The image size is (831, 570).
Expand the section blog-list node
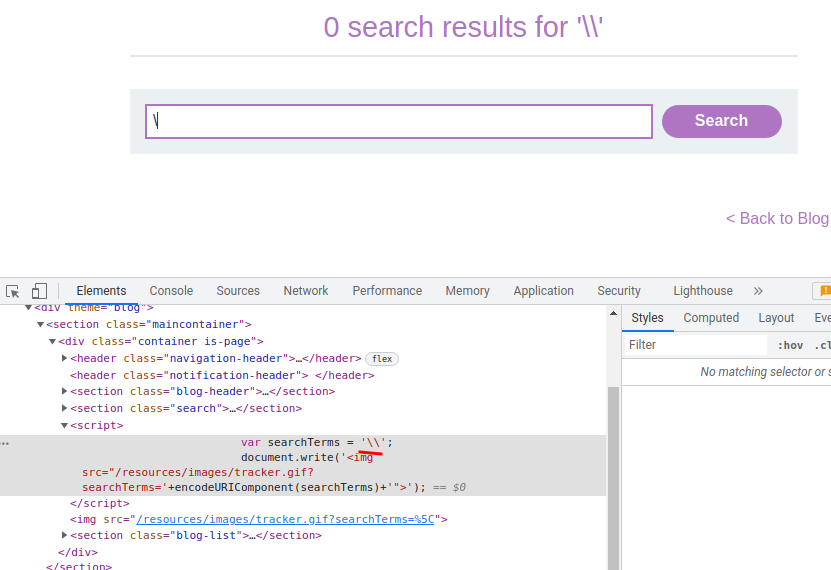pos(64,535)
